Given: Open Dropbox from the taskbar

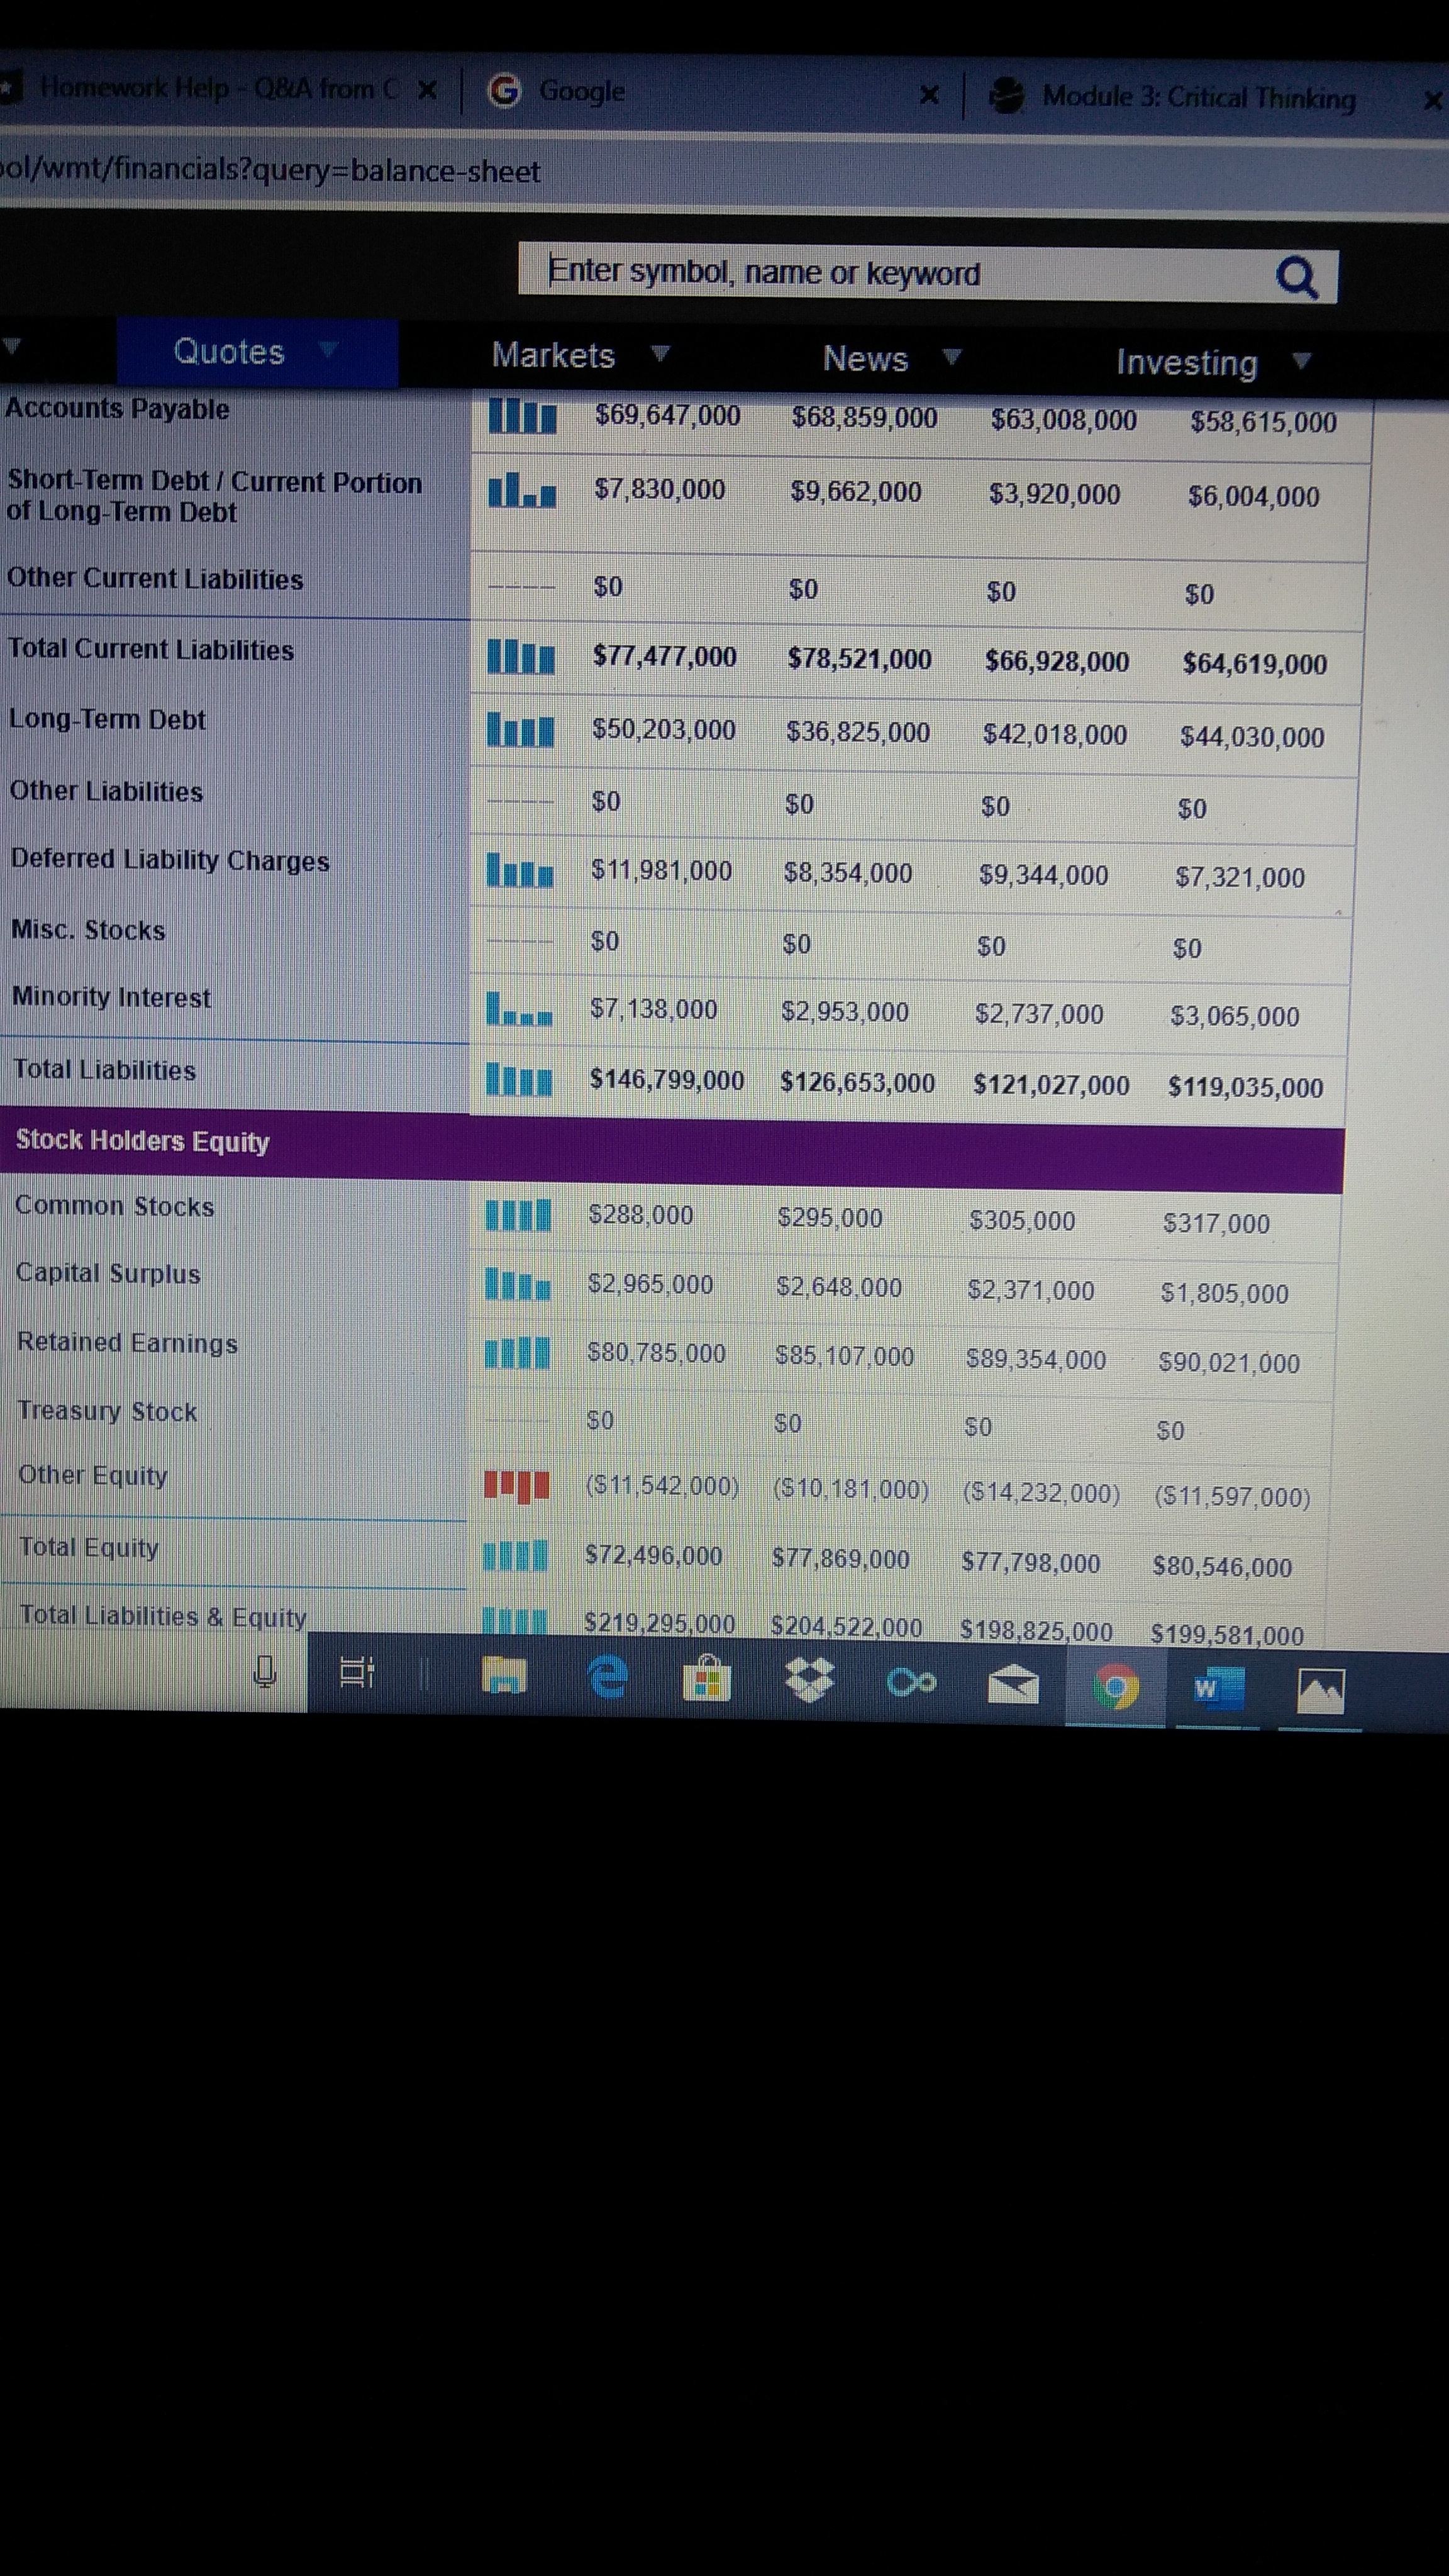Looking at the screenshot, I should (809, 1681).
